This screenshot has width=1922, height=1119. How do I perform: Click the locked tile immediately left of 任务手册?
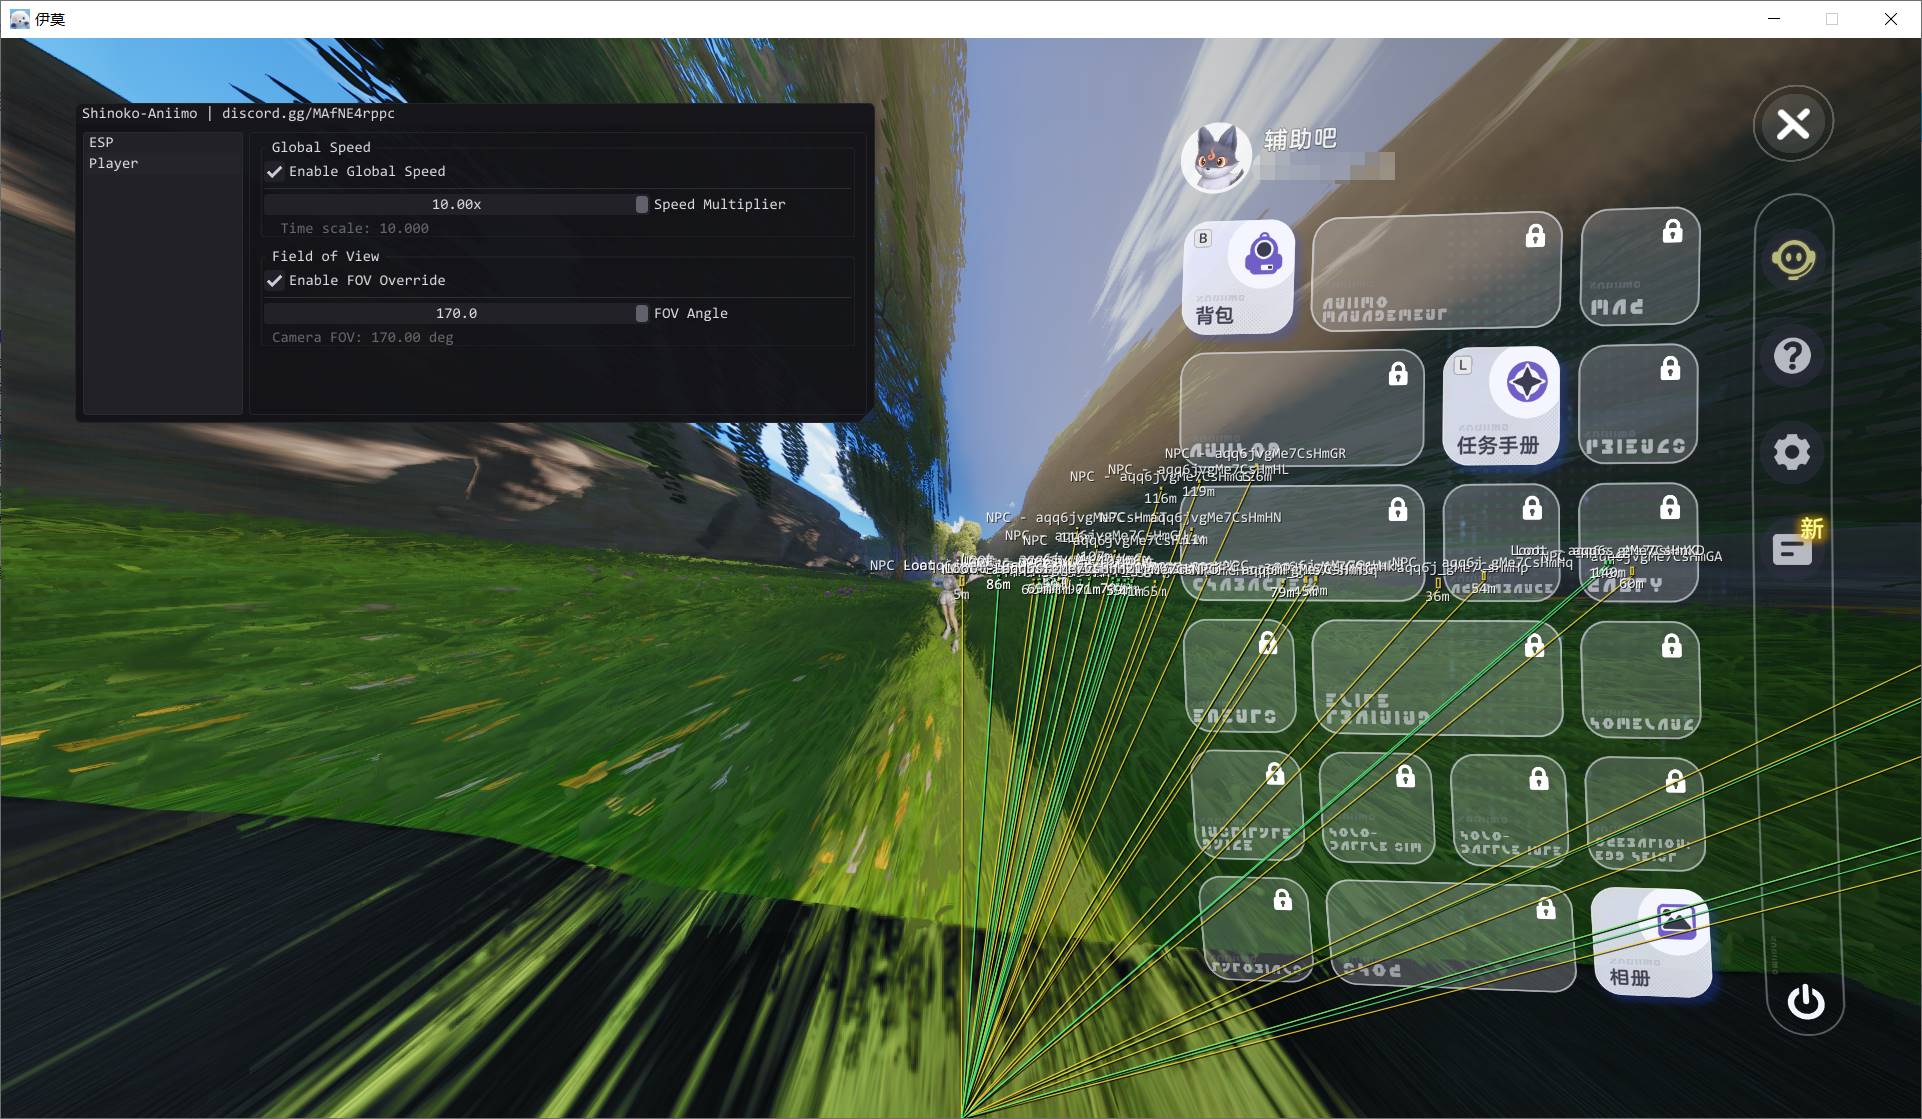(1302, 407)
